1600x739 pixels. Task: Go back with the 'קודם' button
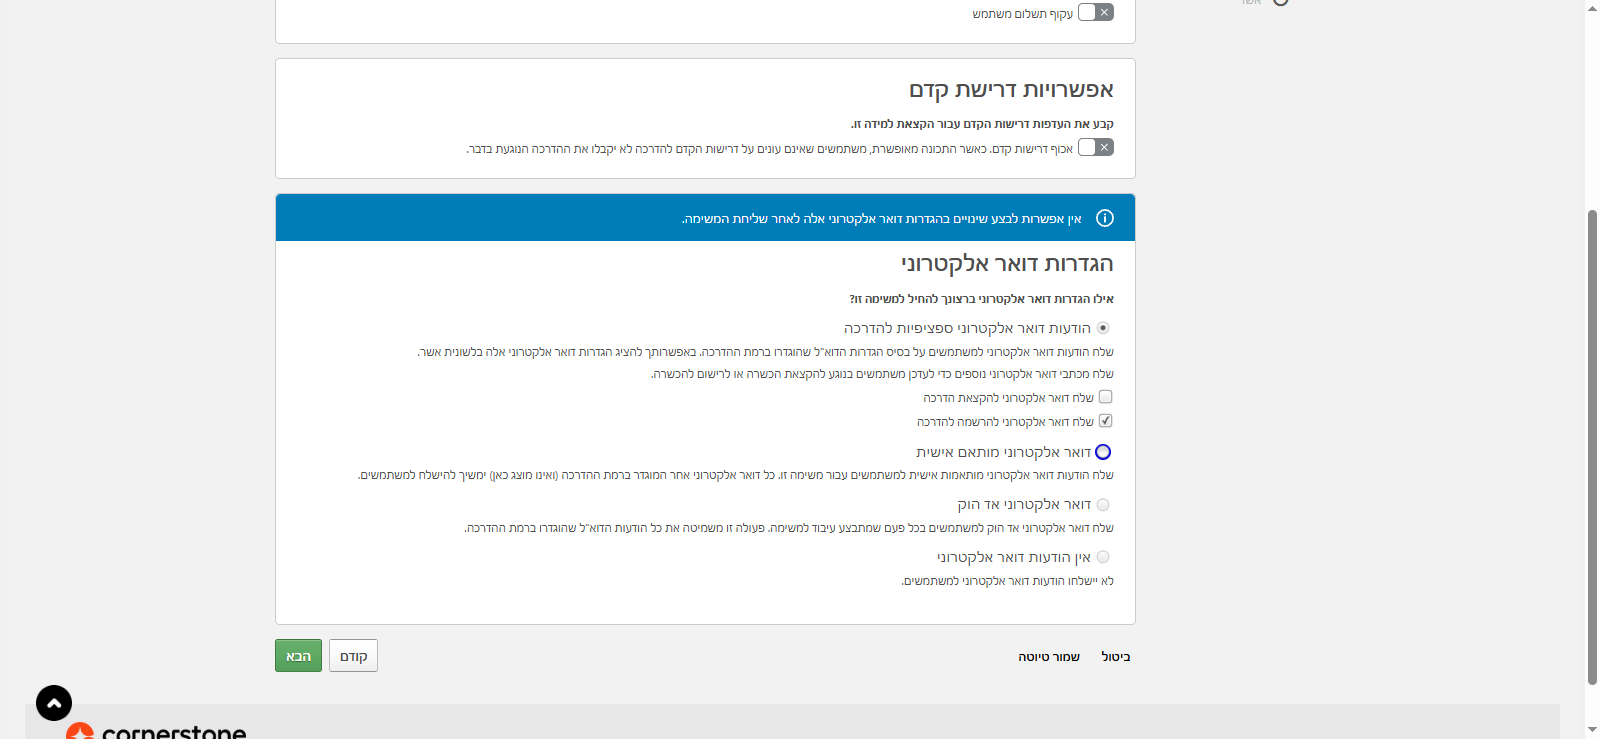pyautogui.click(x=353, y=656)
